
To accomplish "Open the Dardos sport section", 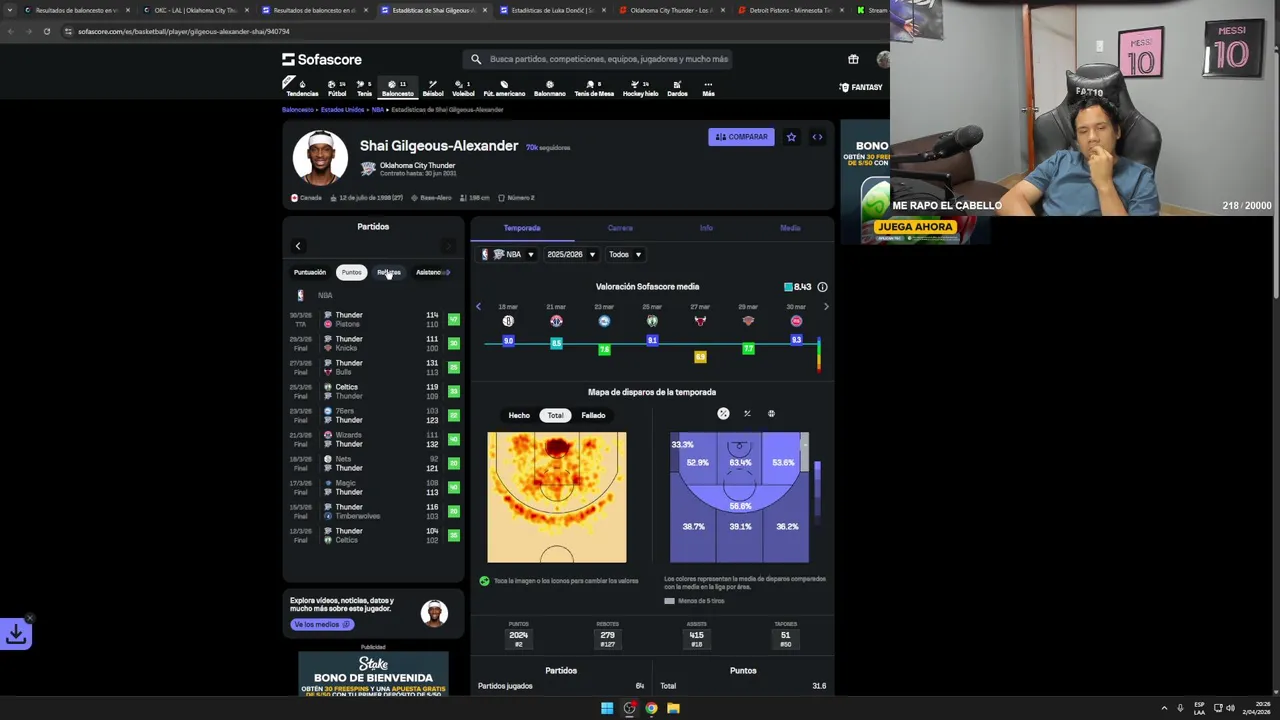I will (x=677, y=89).
